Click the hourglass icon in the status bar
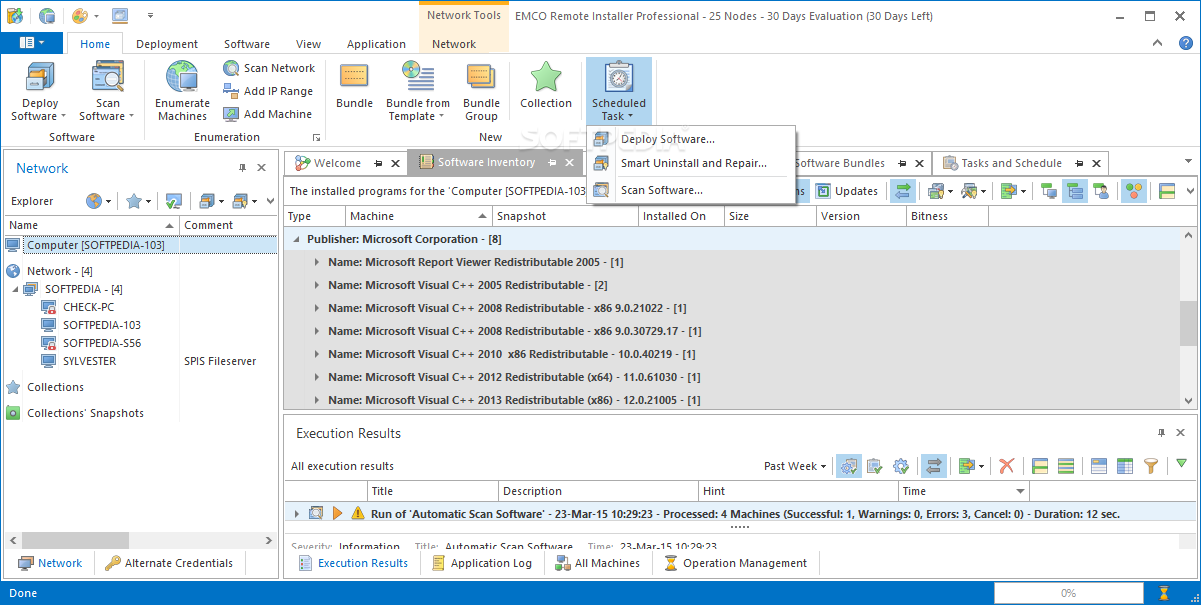The image size is (1201, 605). coord(1162,593)
